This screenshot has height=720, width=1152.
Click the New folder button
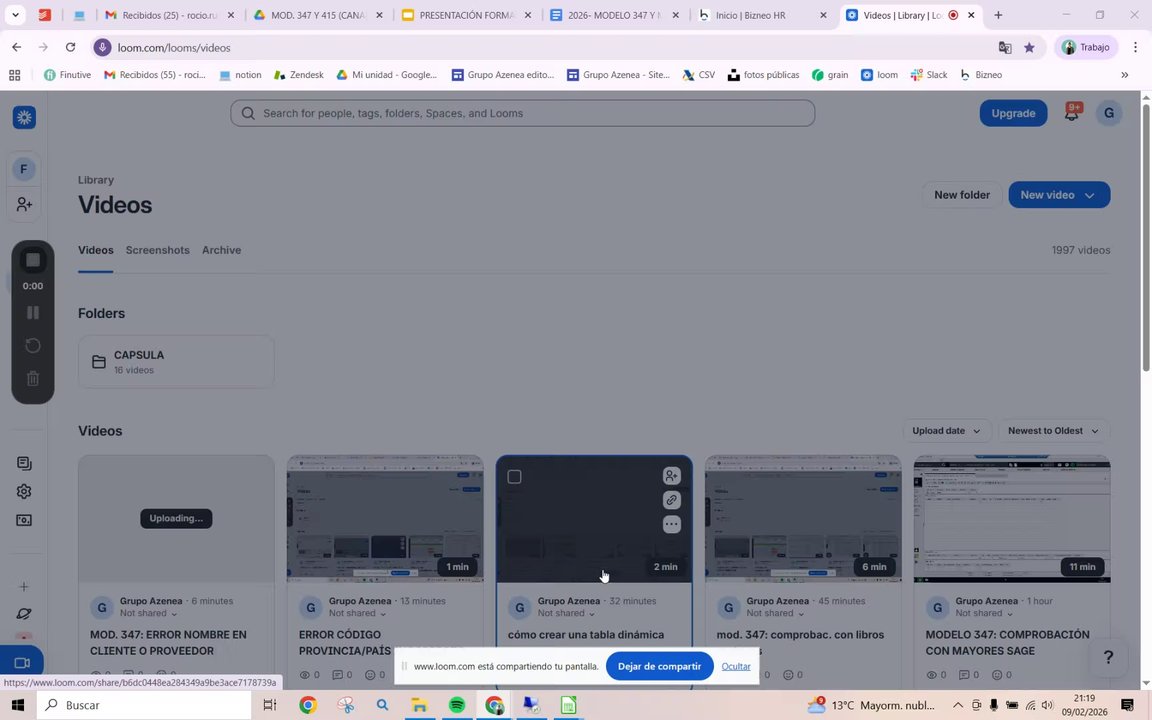pos(962,195)
